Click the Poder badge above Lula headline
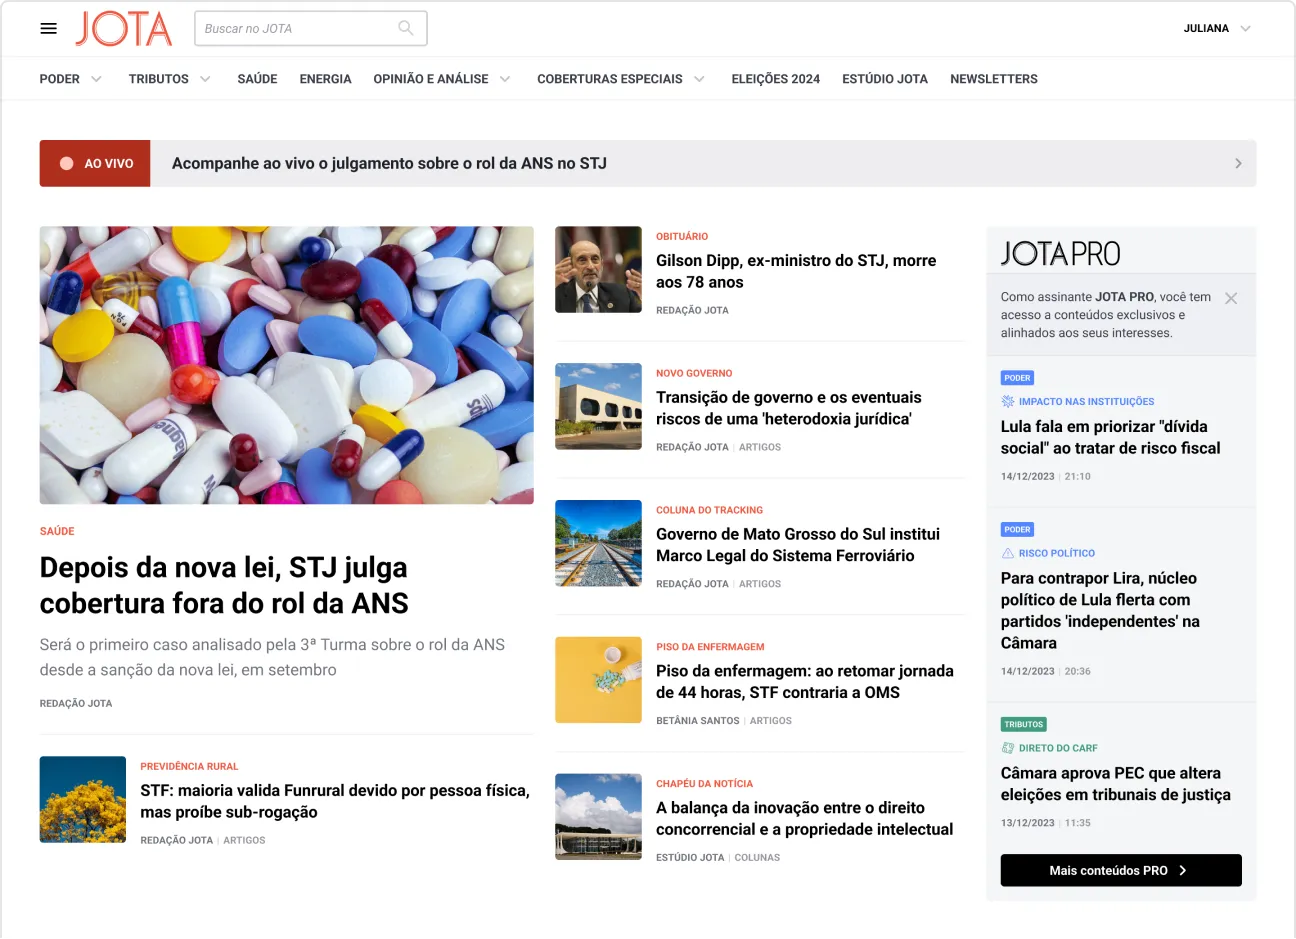Image resolution: width=1296 pixels, height=939 pixels. coord(1017,378)
